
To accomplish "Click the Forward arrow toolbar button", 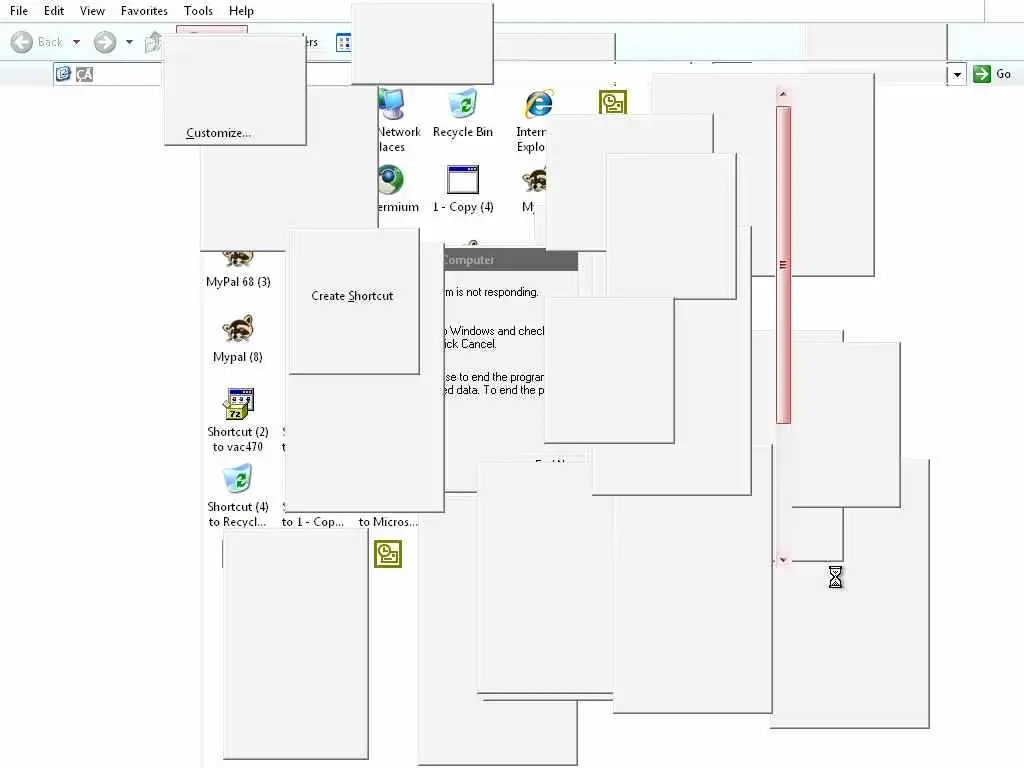I will coord(104,42).
